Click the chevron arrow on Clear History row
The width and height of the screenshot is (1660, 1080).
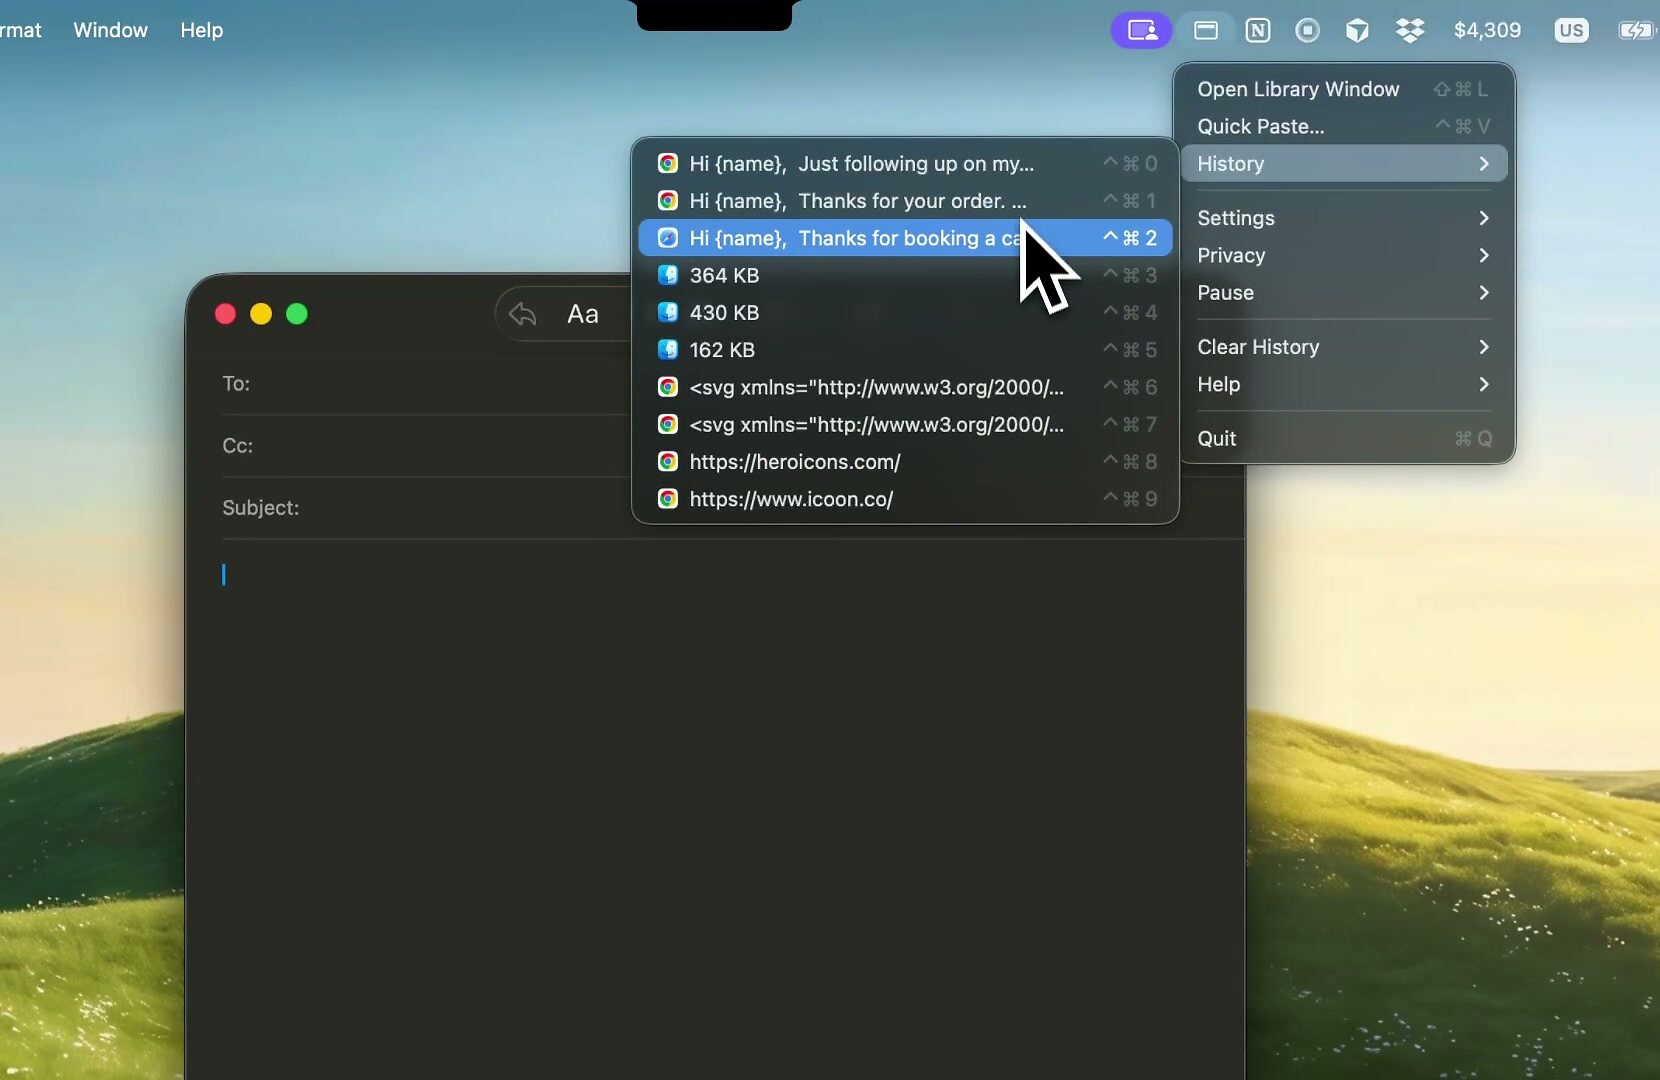click(1484, 347)
